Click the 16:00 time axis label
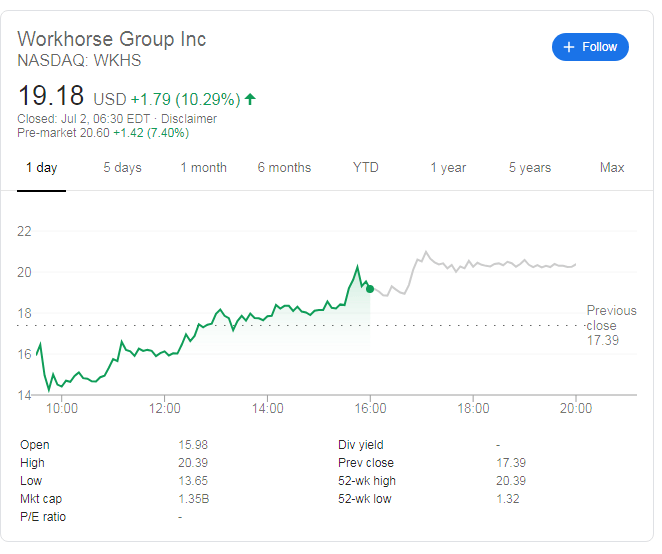 pos(370,408)
